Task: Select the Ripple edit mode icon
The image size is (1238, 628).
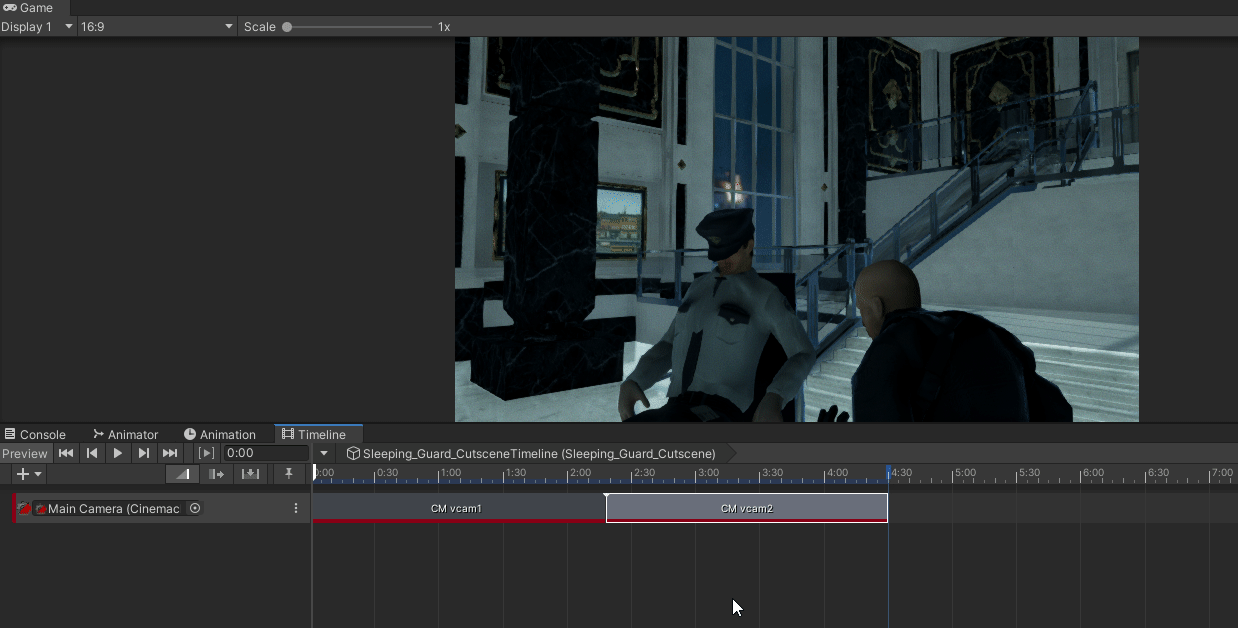Action: pos(216,474)
